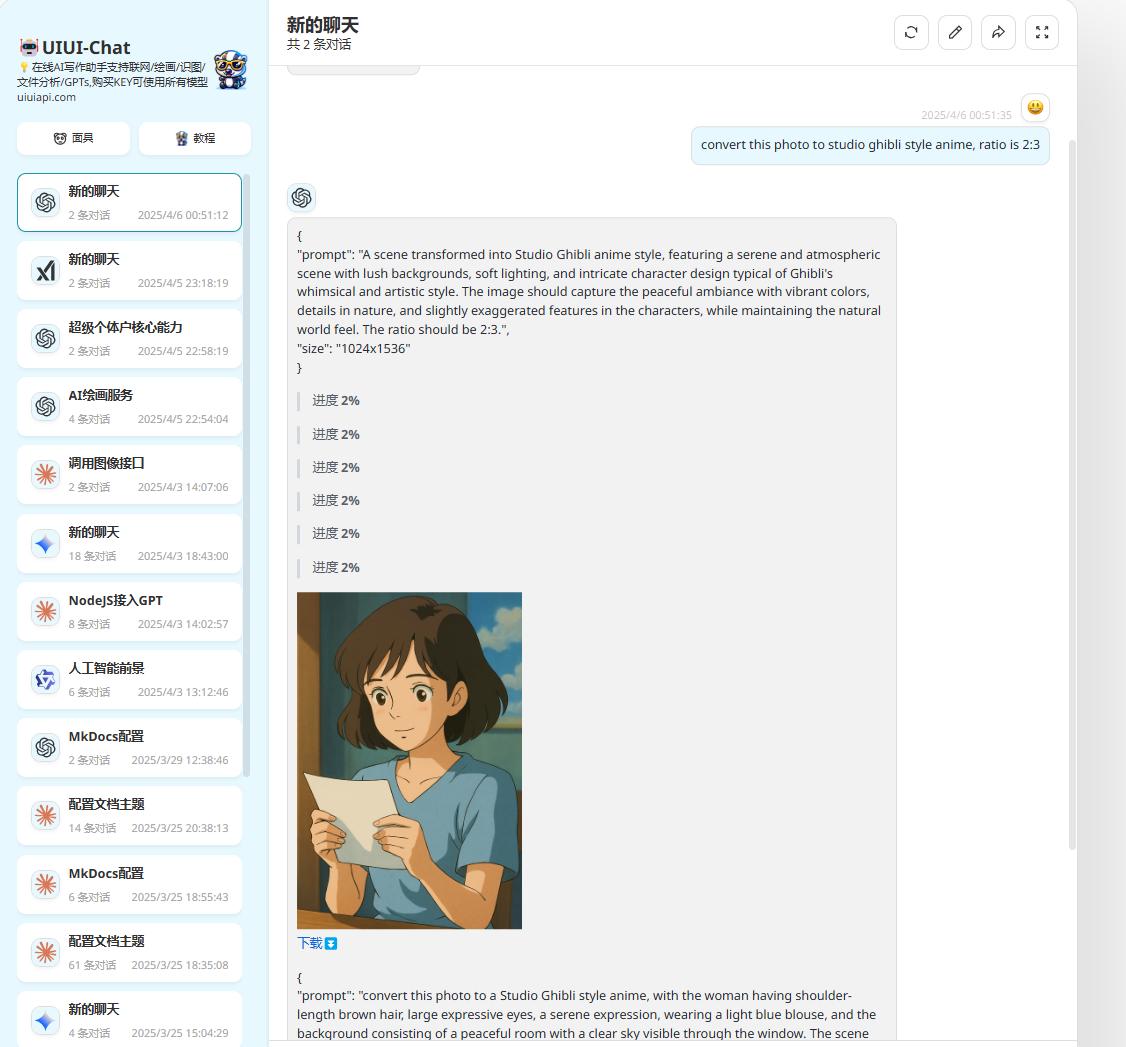The height and width of the screenshot is (1047, 1126).
Task: Open 新的聊天 with 18 条对话
Action: coord(129,544)
